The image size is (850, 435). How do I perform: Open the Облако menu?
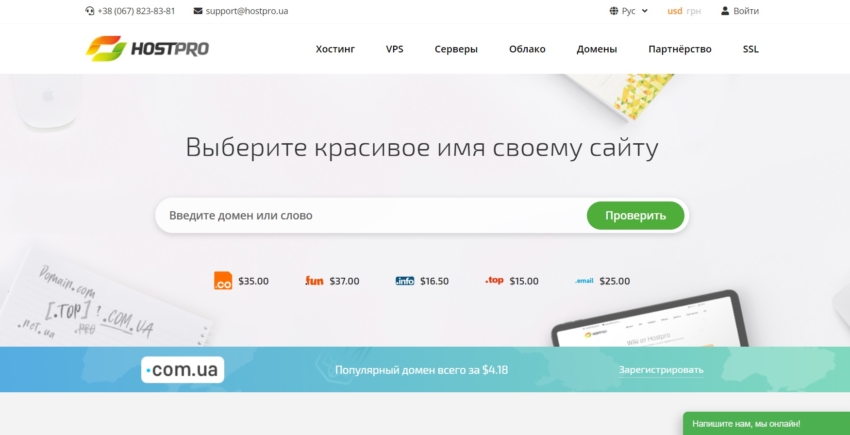[x=527, y=49]
